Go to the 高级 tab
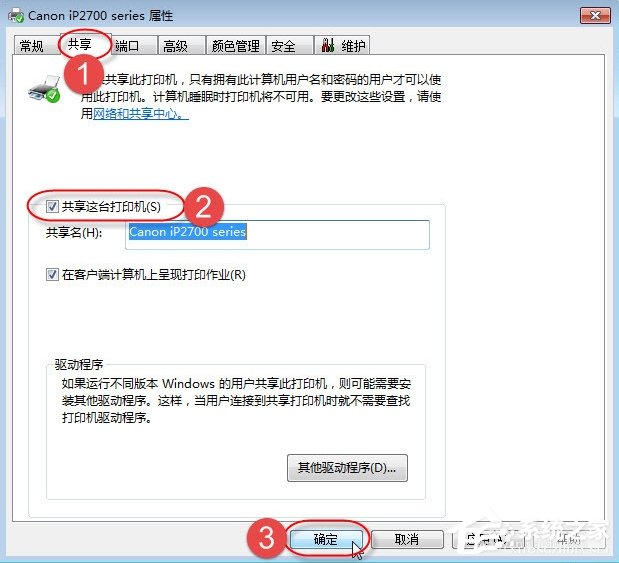Screen dimensions: 619x563 click(175, 46)
